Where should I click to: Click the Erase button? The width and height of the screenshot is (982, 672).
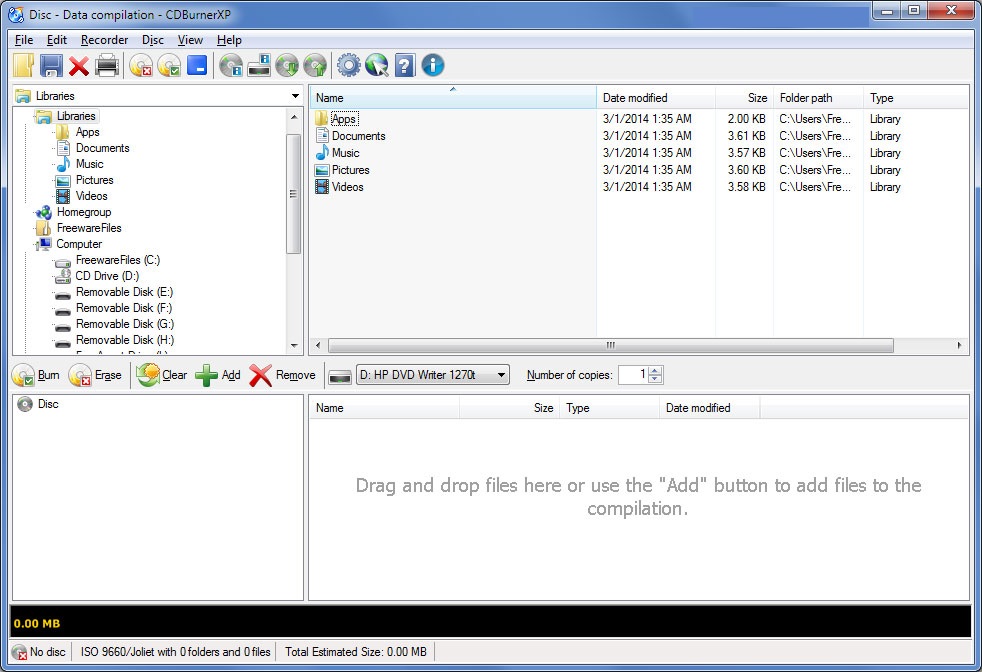click(95, 375)
